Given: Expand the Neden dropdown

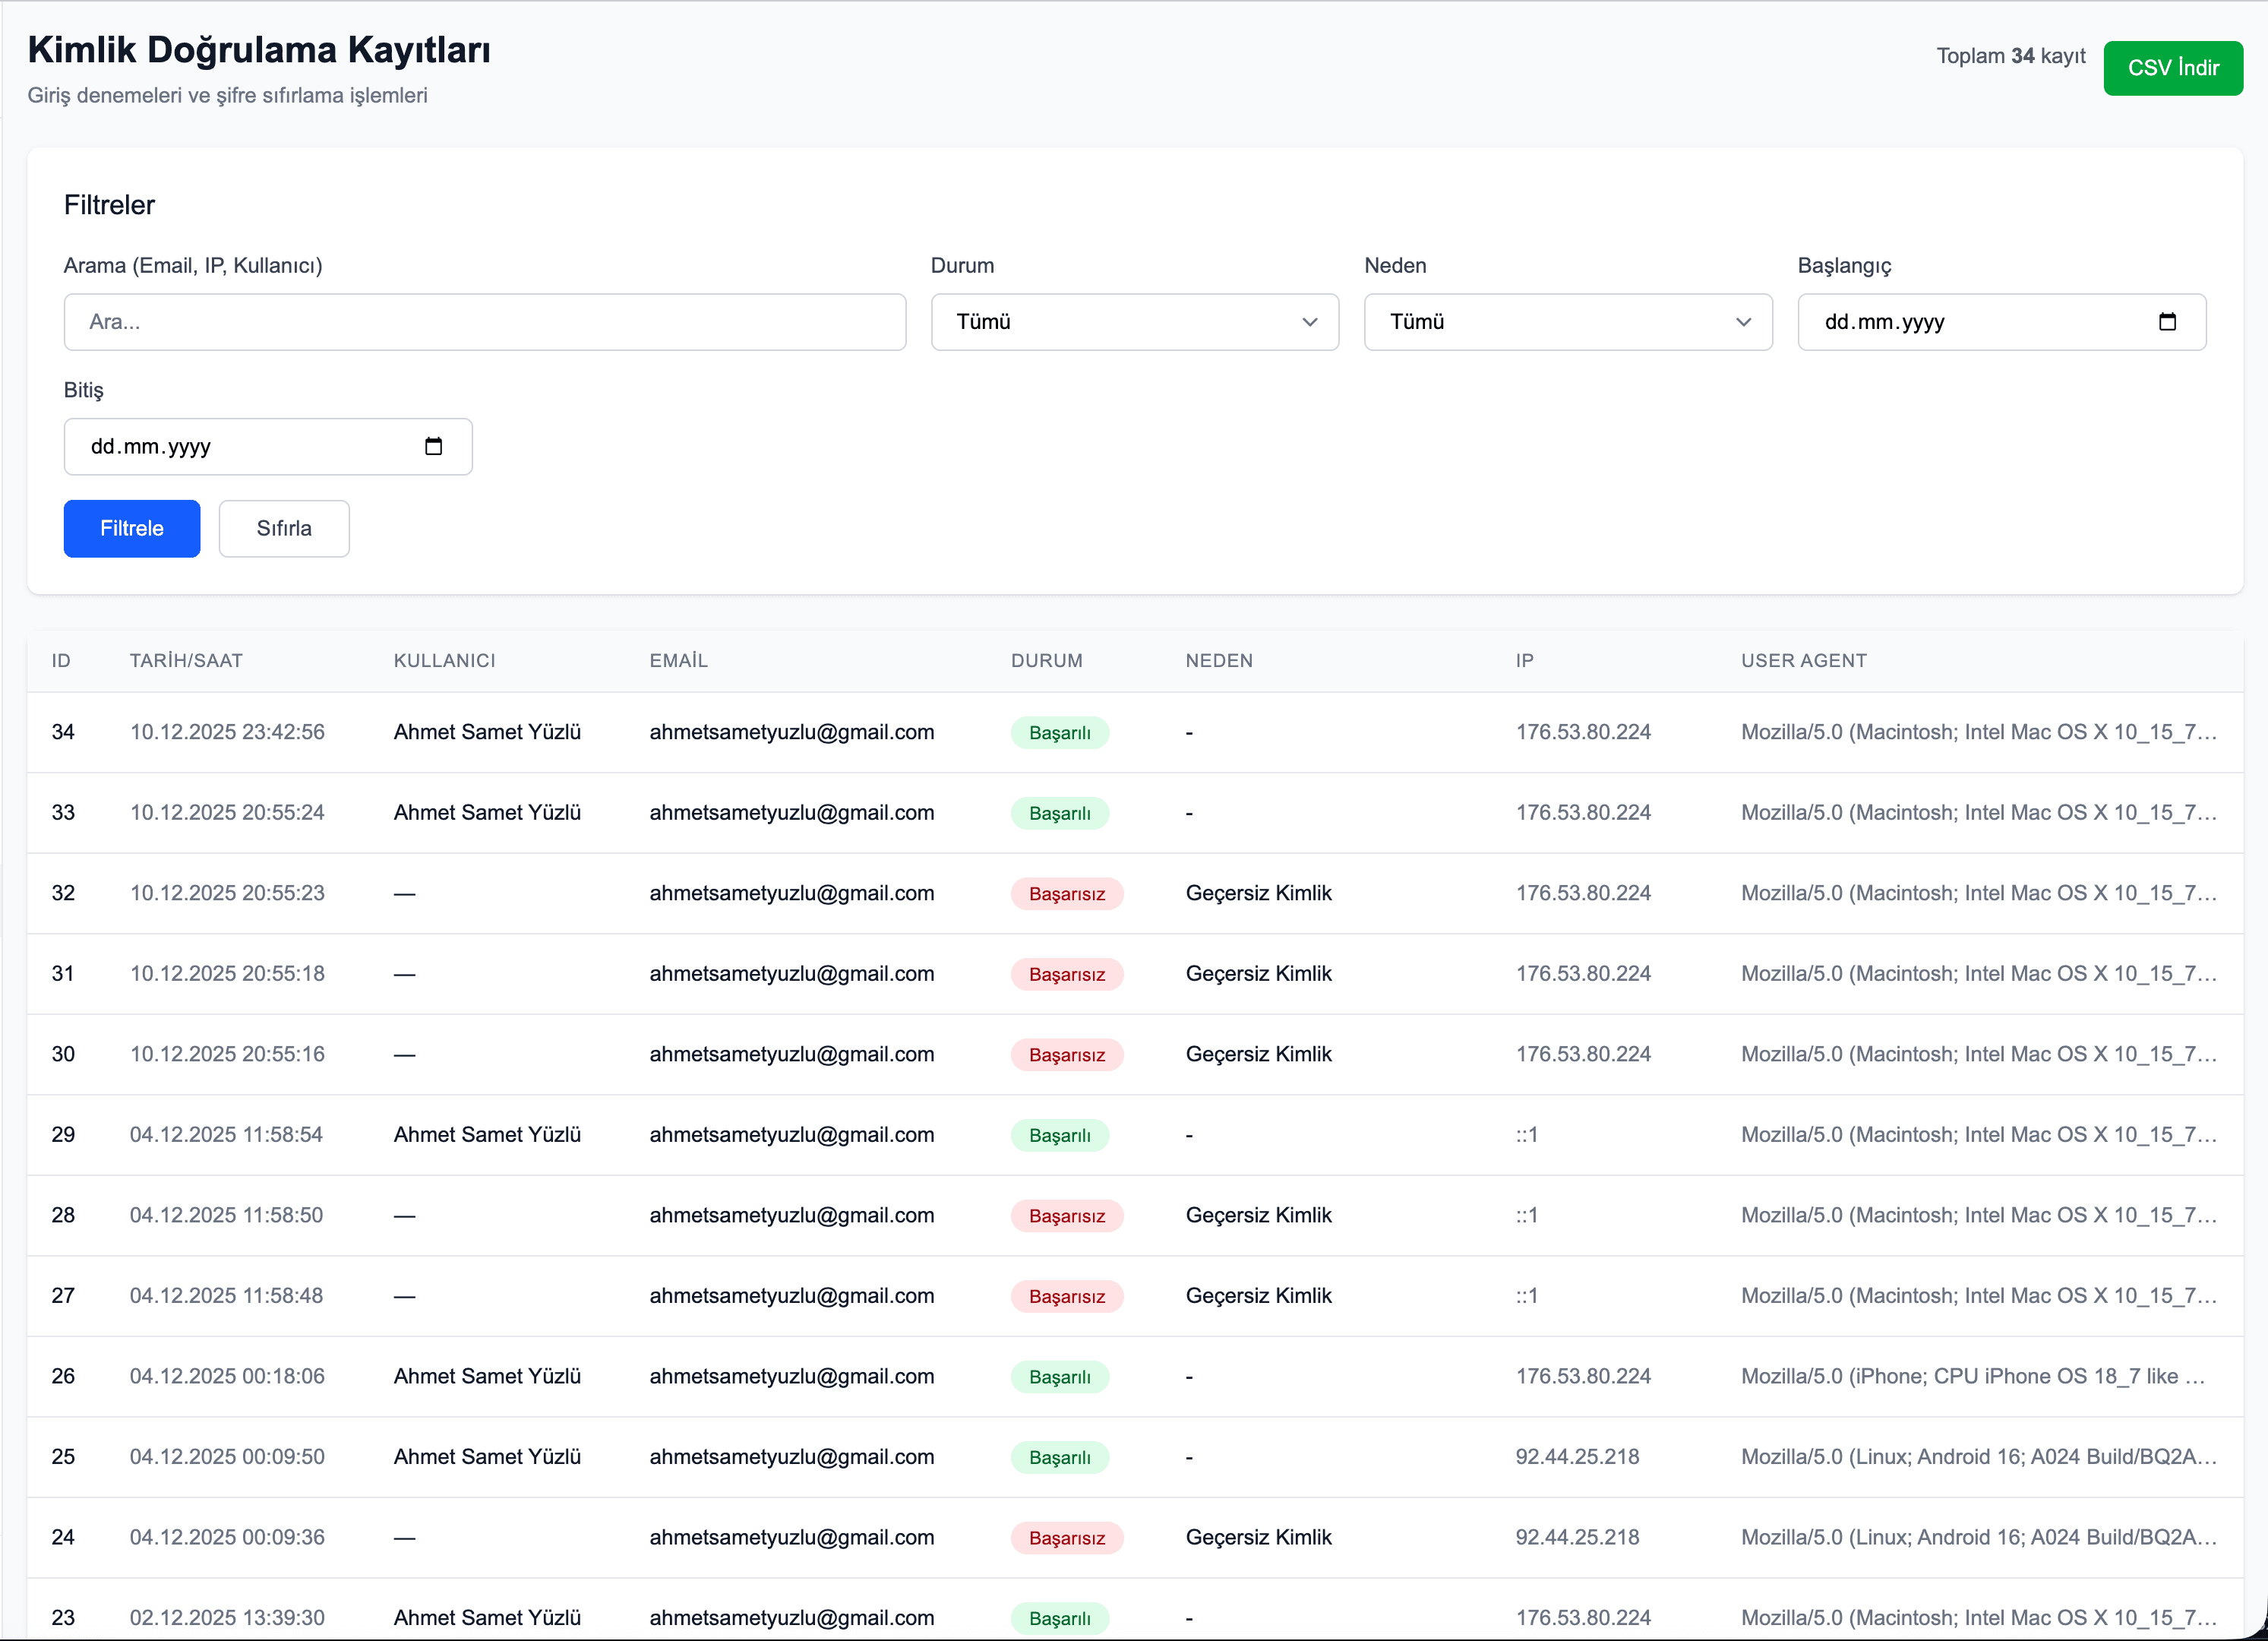Looking at the screenshot, I should (1567, 322).
